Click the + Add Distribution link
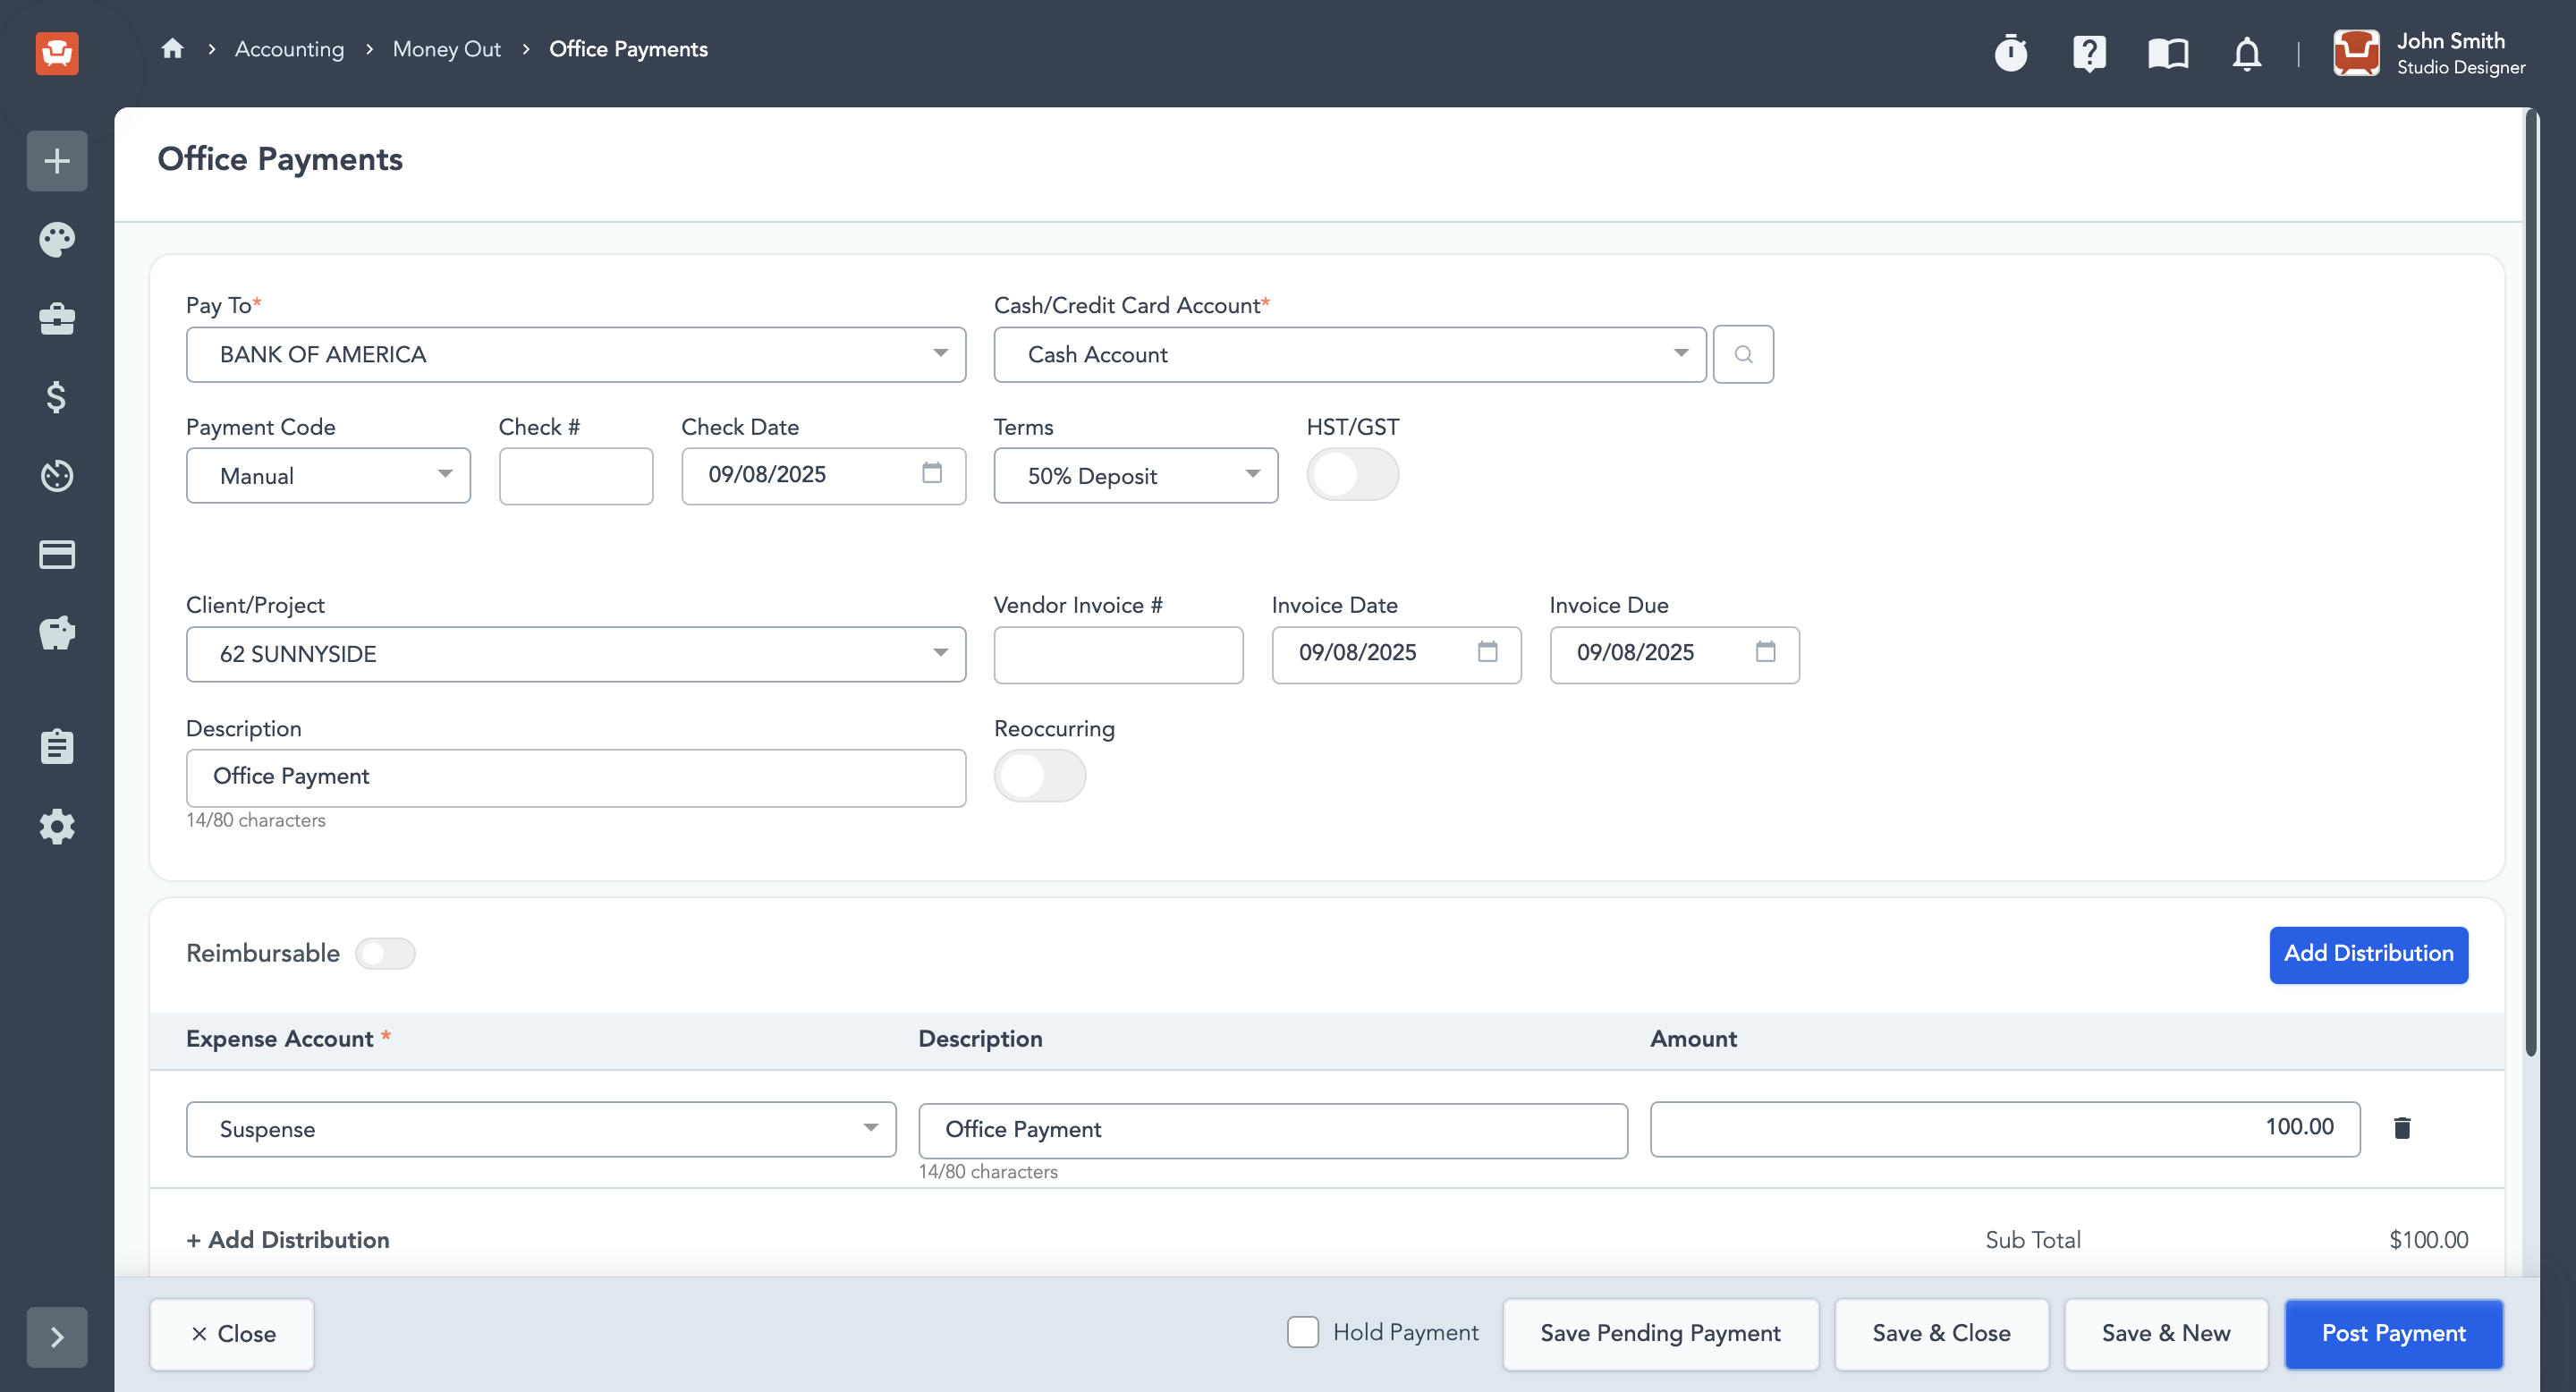The width and height of the screenshot is (2576, 1392). click(288, 1239)
